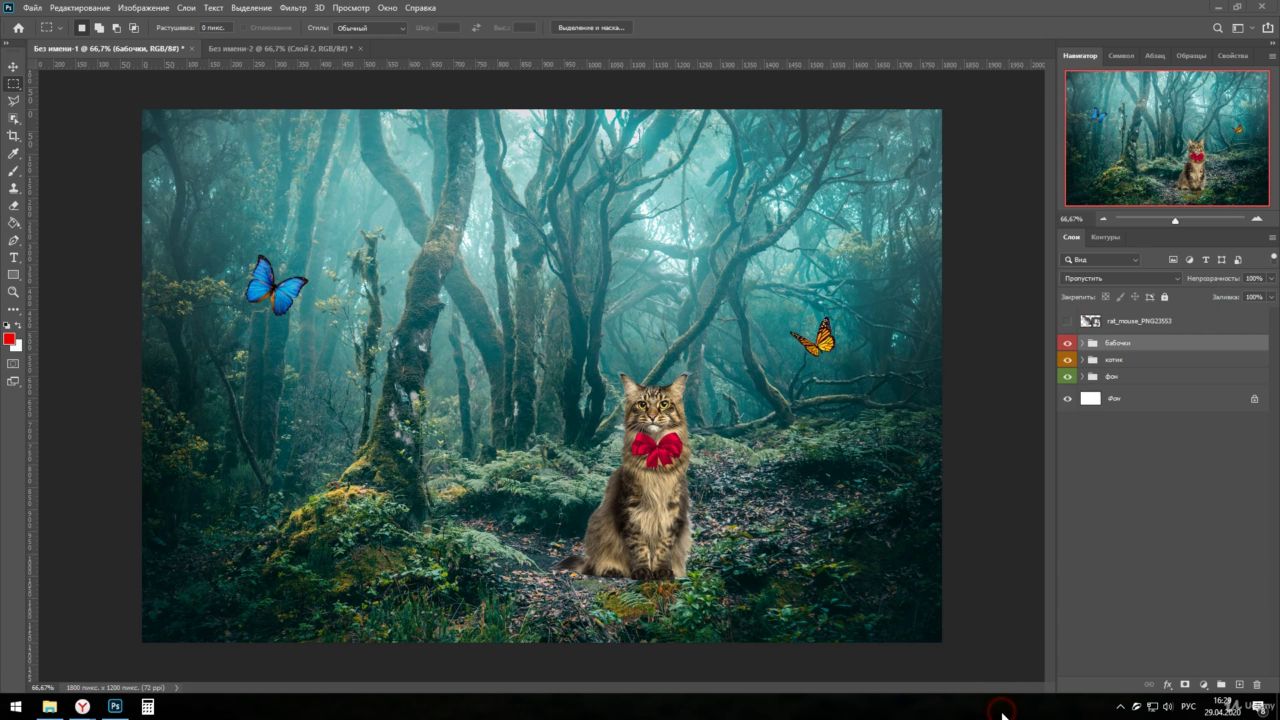This screenshot has width=1280, height=720.
Task: Open the Выделение menu
Action: [x=250, y=8]
